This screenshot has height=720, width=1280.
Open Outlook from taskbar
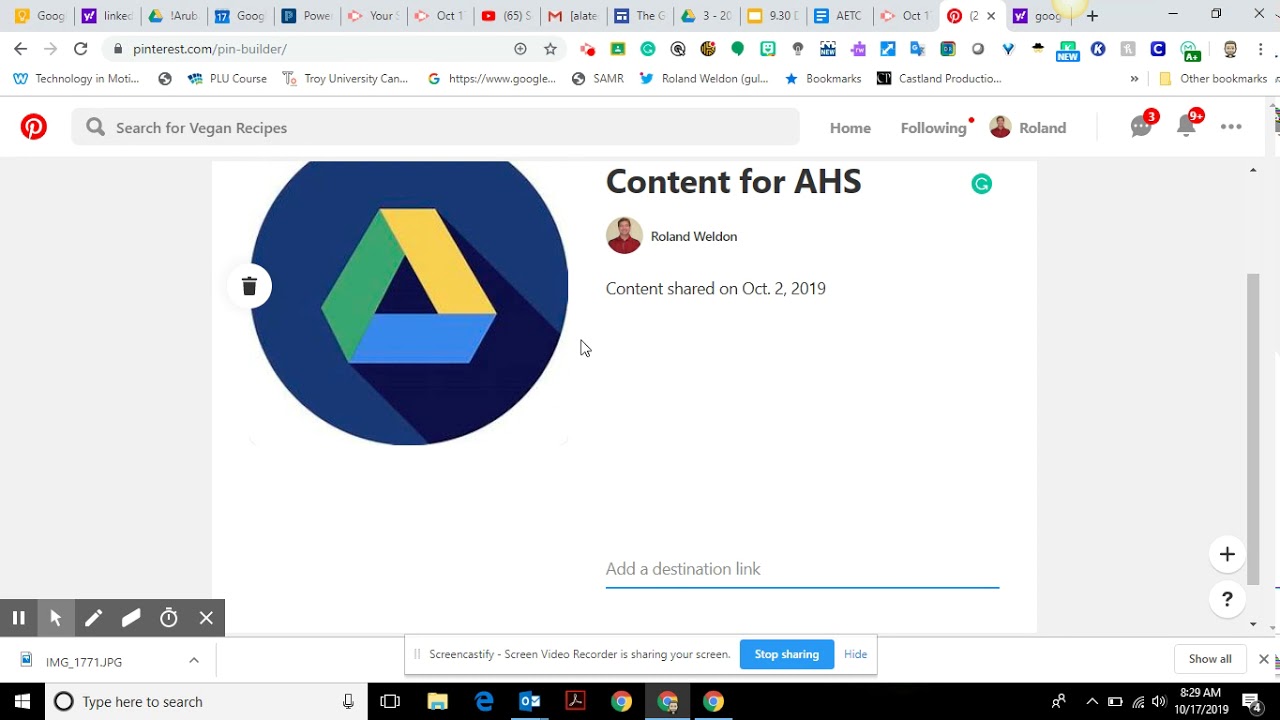530,702
